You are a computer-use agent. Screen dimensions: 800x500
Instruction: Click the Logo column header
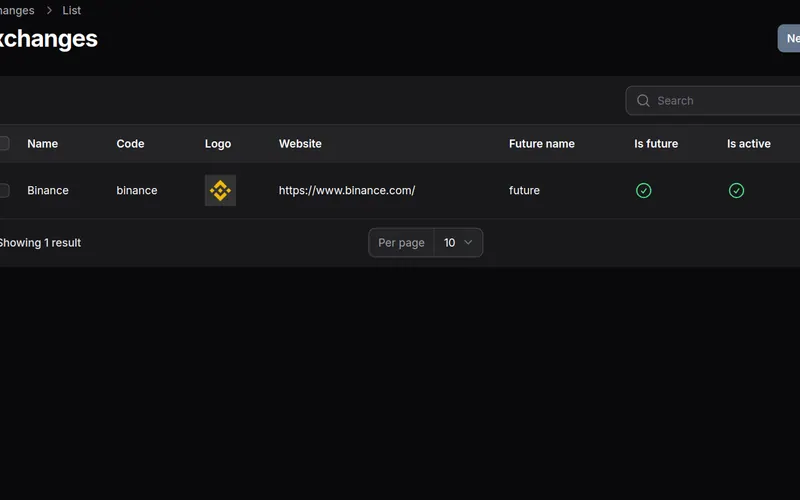(x=218, y=144)
